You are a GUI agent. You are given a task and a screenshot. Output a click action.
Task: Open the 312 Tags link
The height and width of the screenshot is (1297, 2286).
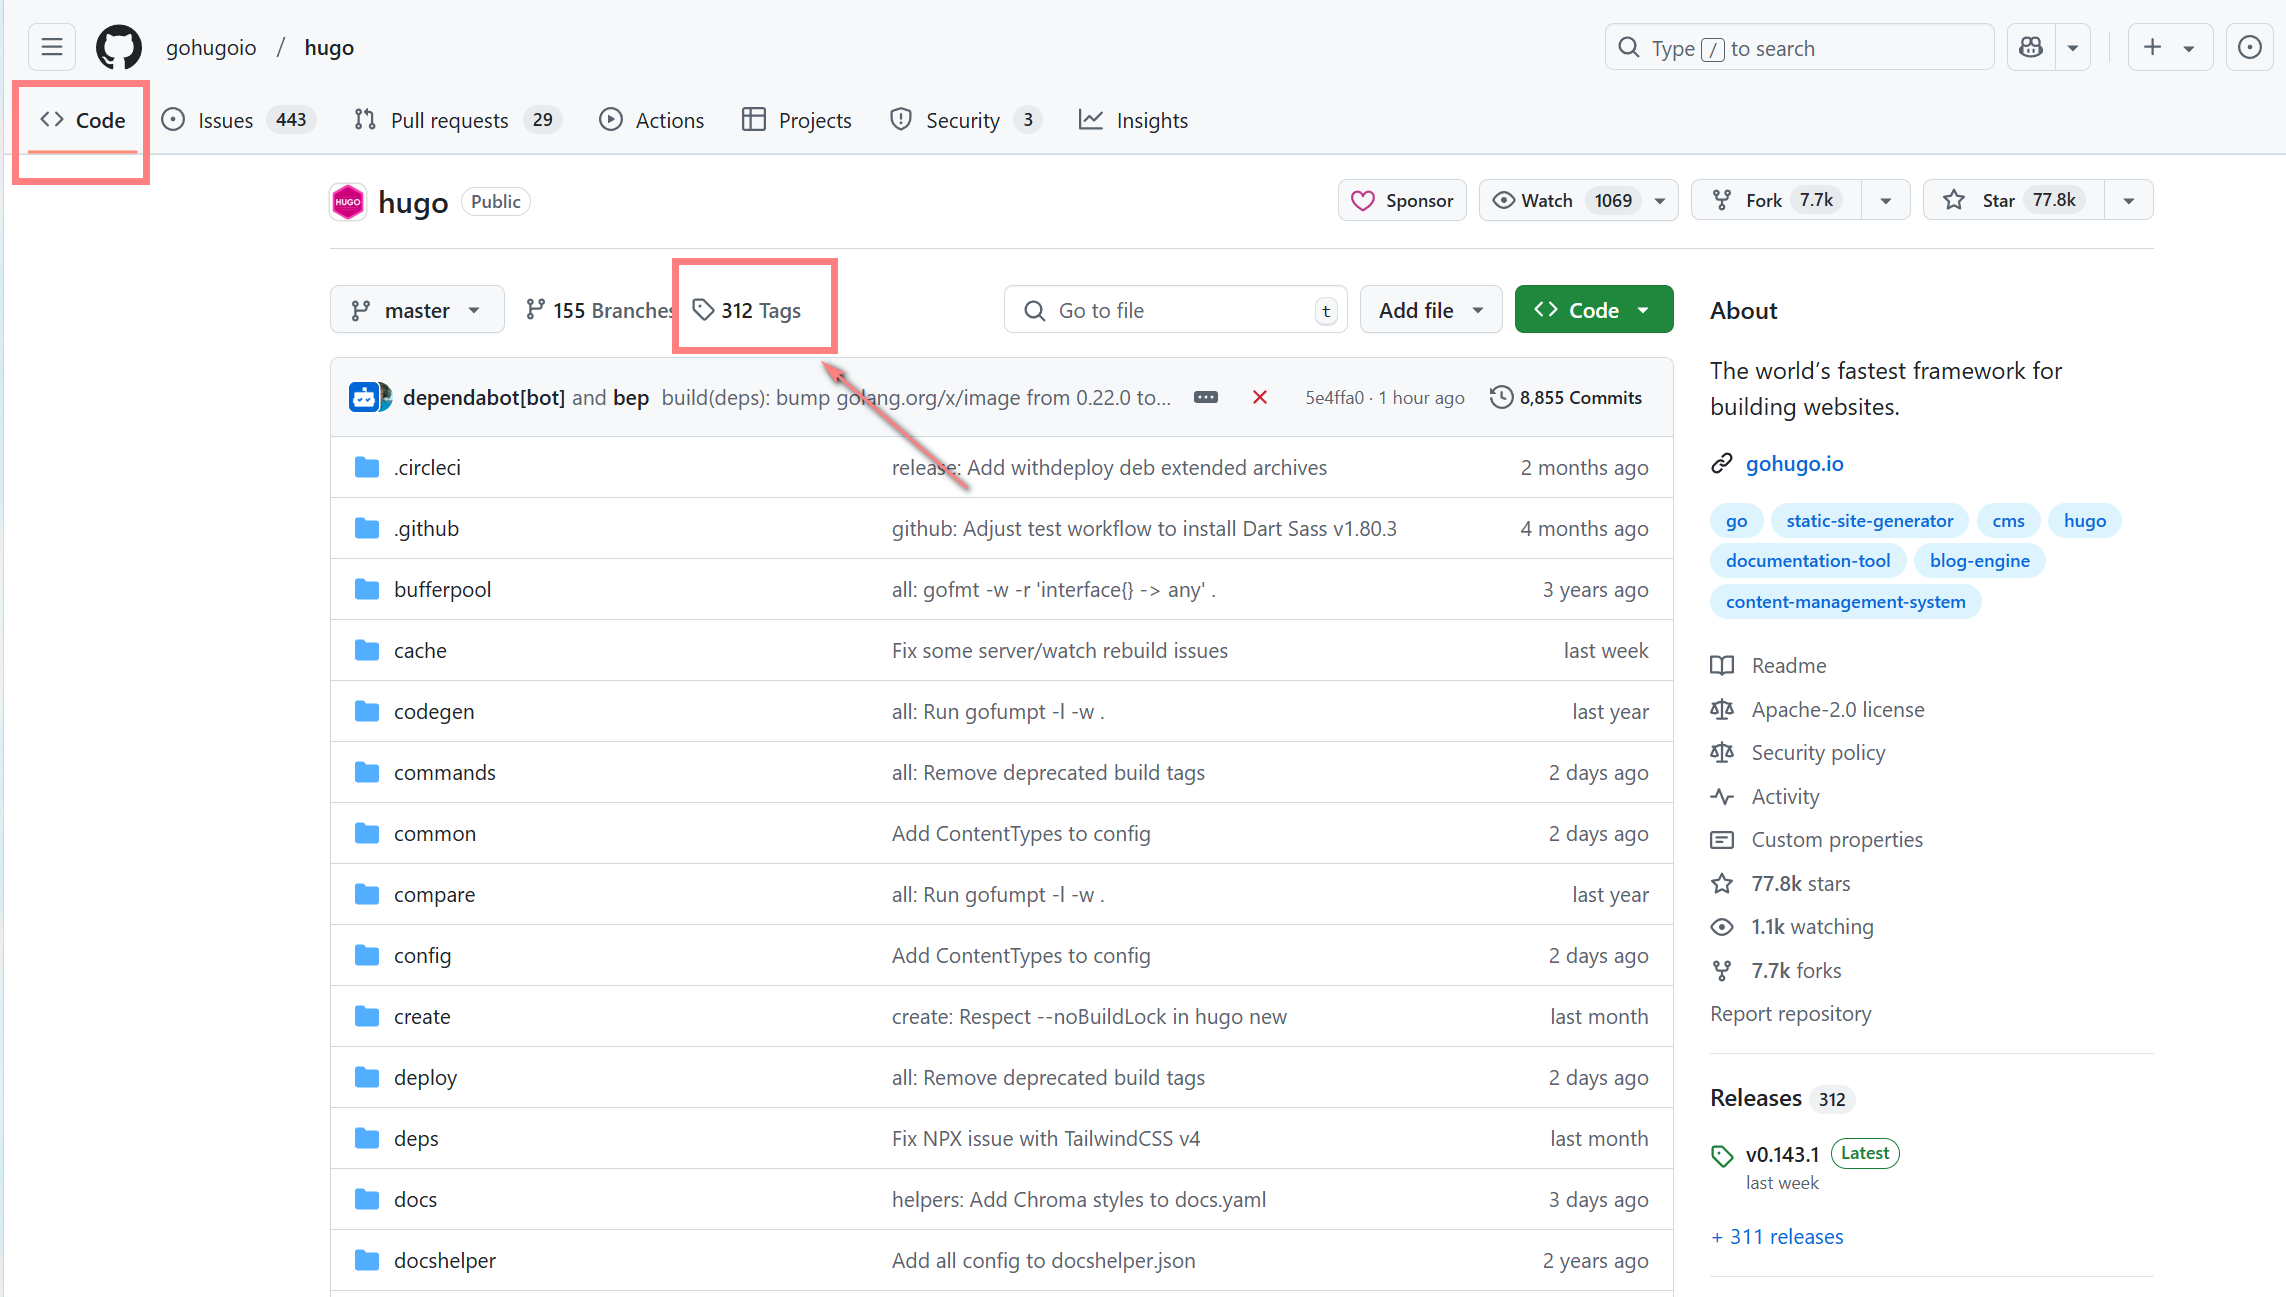point(747,310)
